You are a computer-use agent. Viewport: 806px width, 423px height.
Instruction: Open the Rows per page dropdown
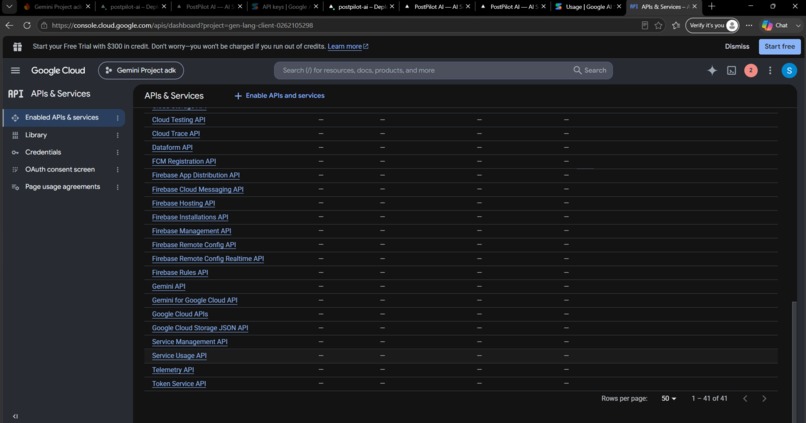click(669, 398)
